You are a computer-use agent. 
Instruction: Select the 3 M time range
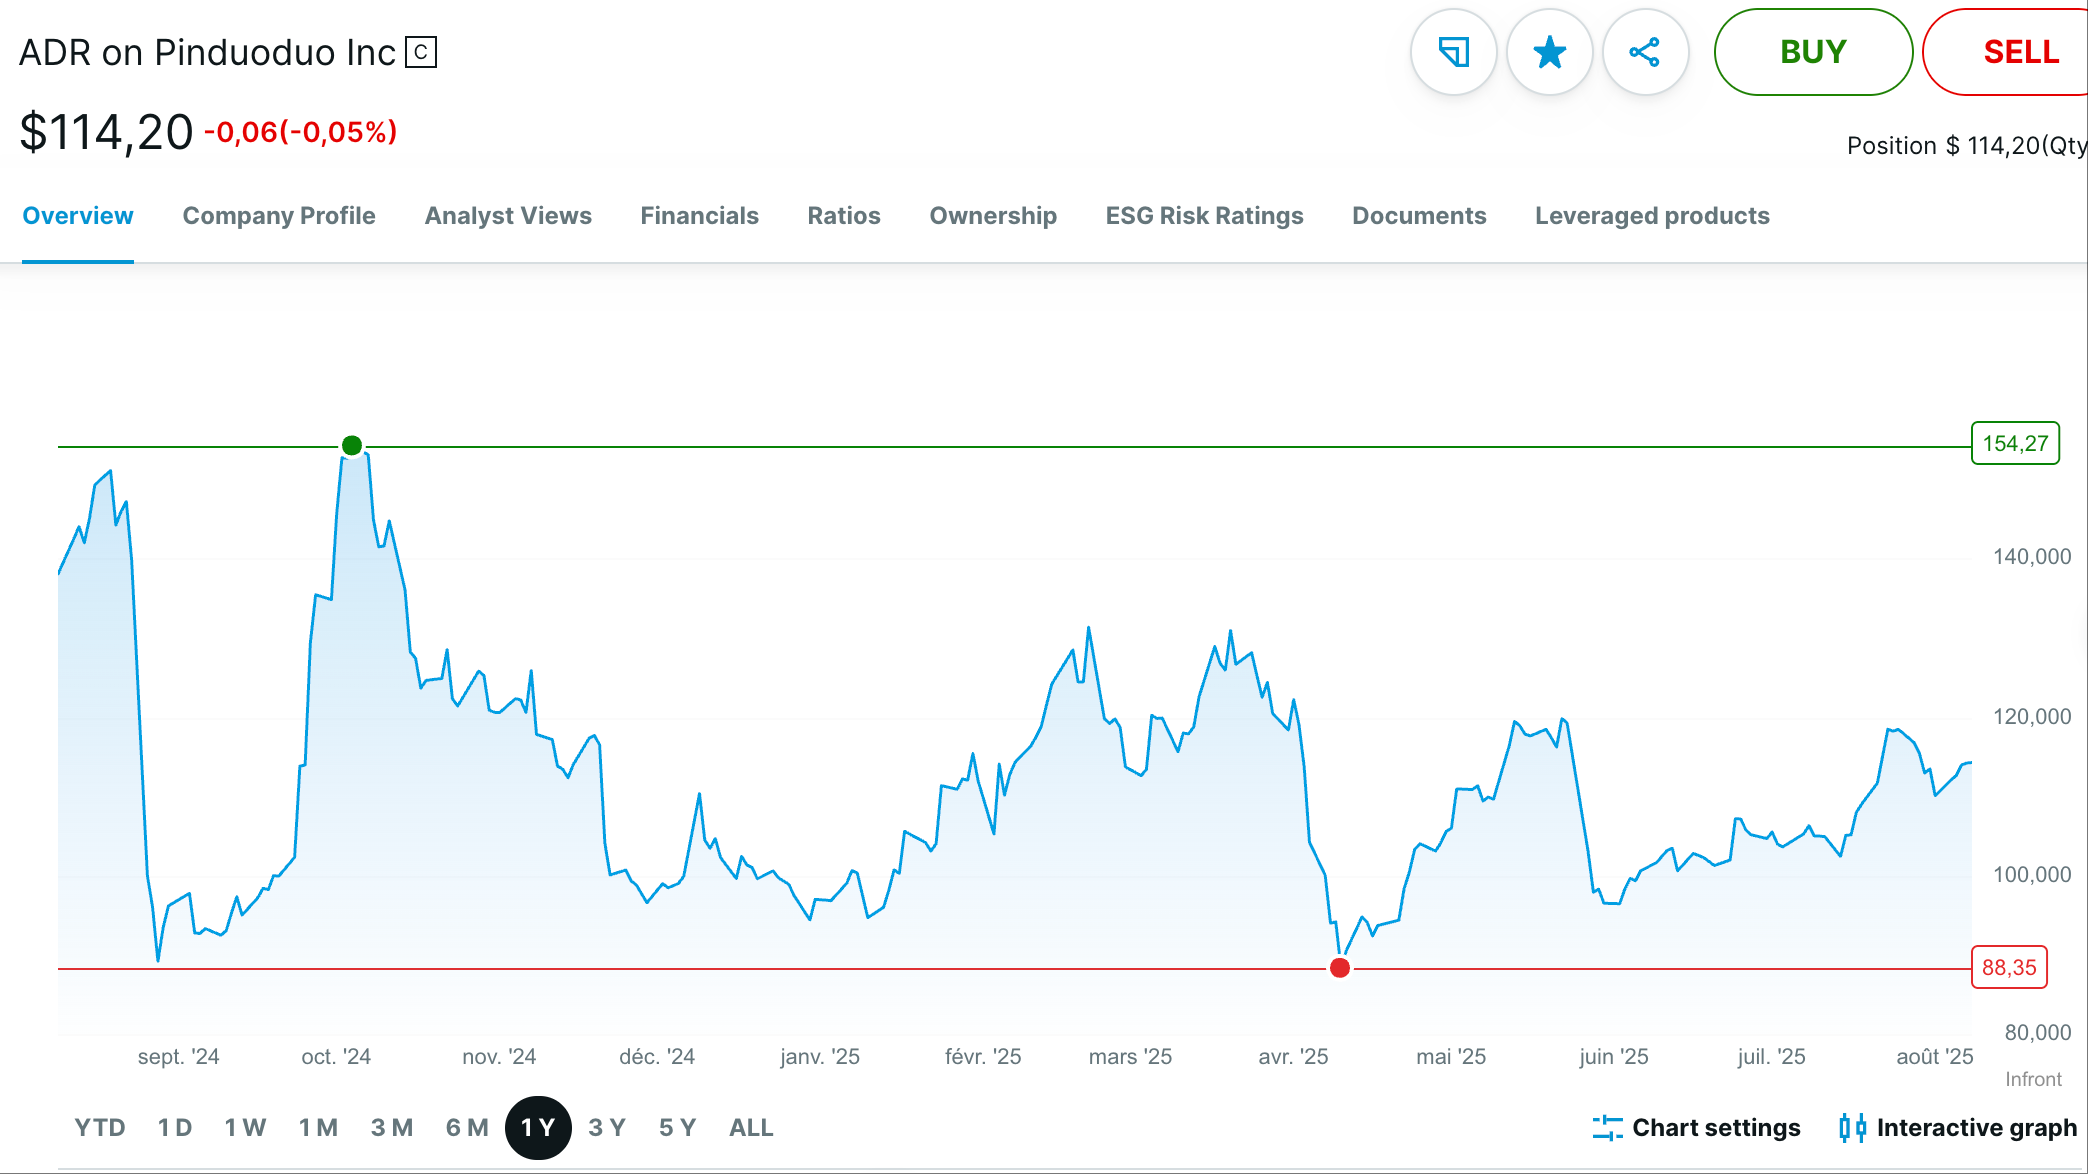tap(392, 1128)
